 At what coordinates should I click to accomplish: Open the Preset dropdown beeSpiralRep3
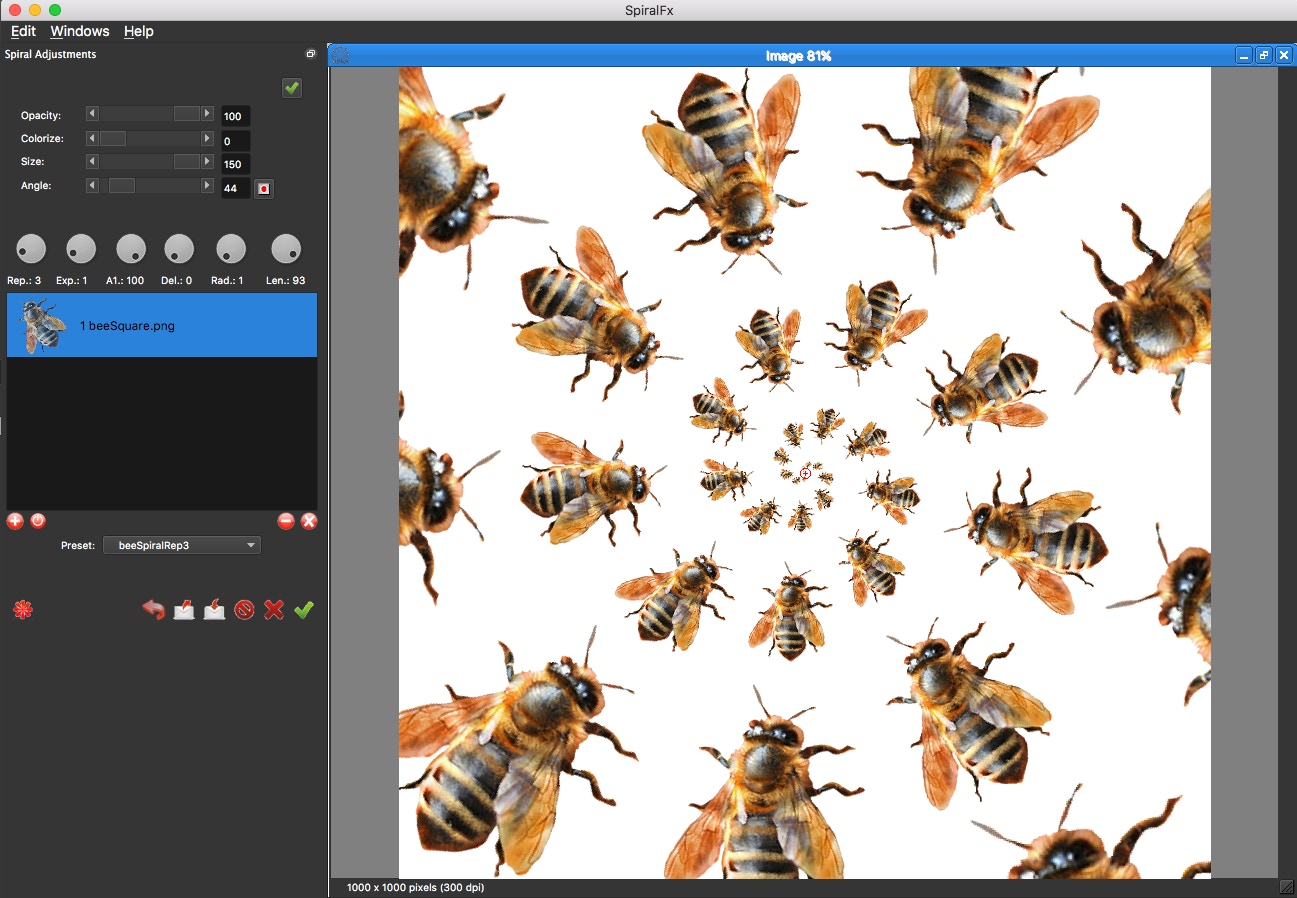(x=182, y=545)
